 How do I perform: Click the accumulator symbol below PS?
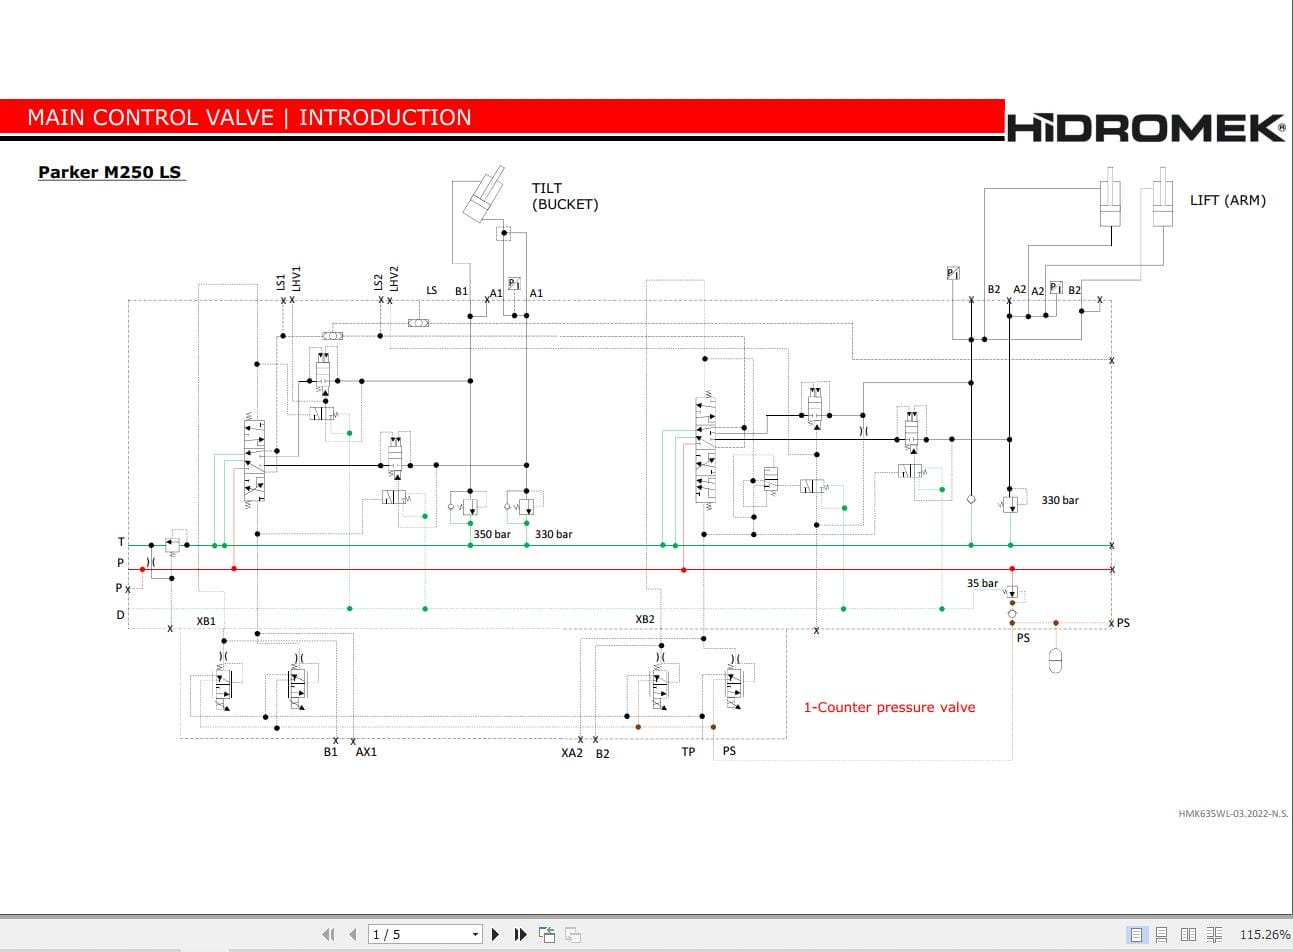click(1055, 660)
